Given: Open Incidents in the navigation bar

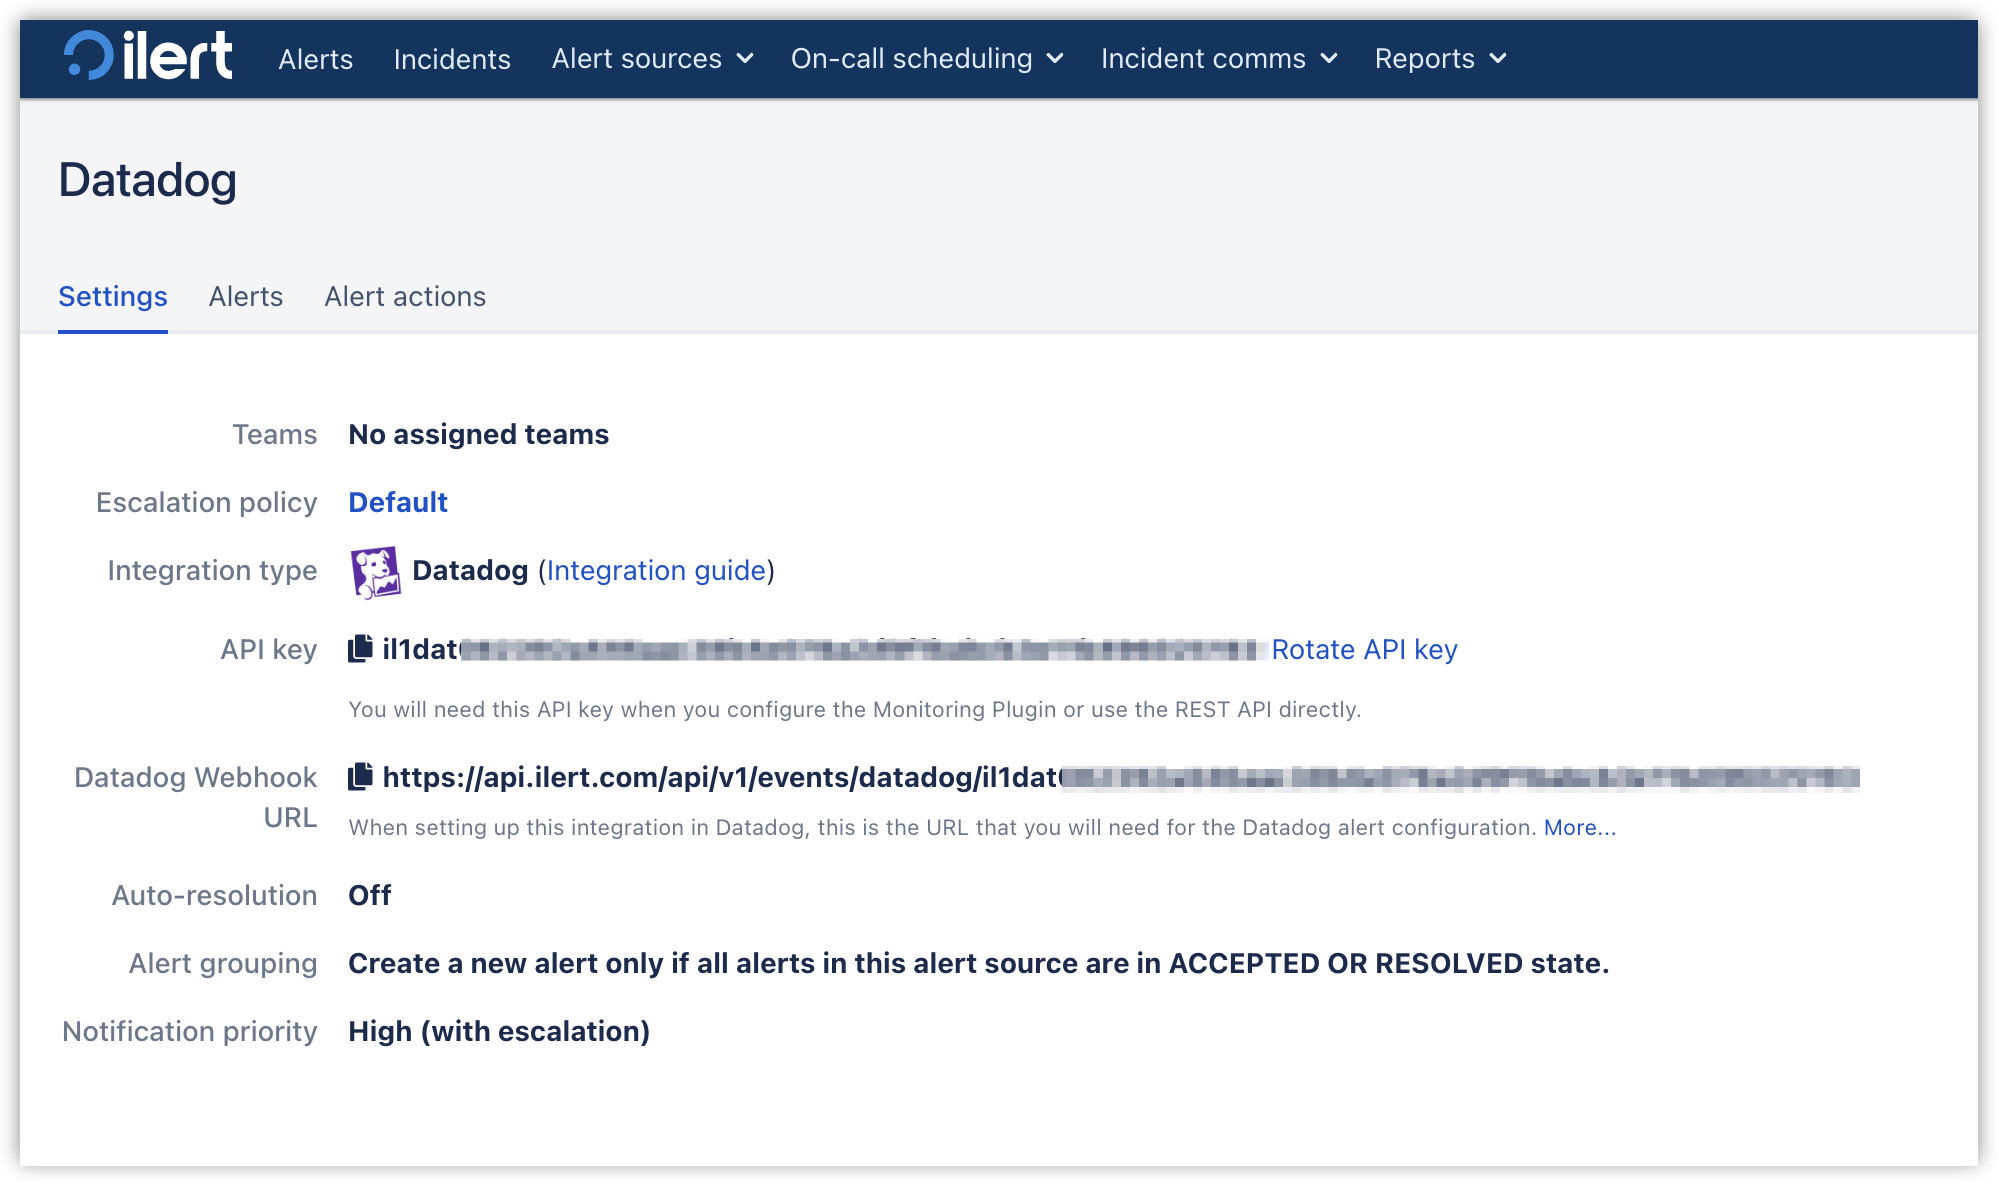Looking at the screenshot, I should (452, 59).
